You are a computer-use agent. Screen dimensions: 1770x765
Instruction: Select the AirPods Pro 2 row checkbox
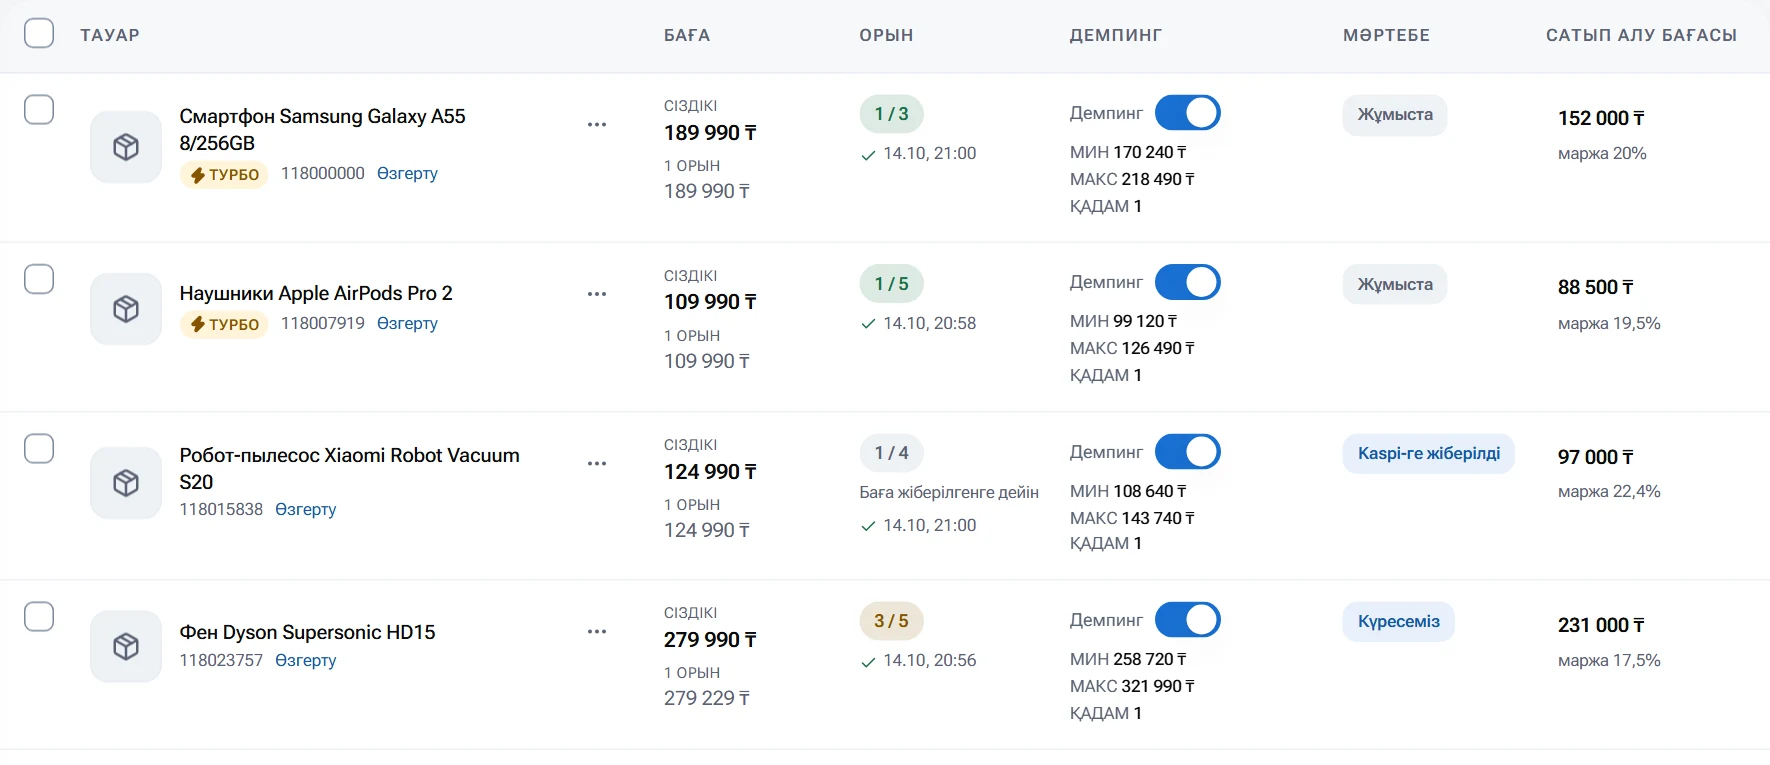pos(39,279)
